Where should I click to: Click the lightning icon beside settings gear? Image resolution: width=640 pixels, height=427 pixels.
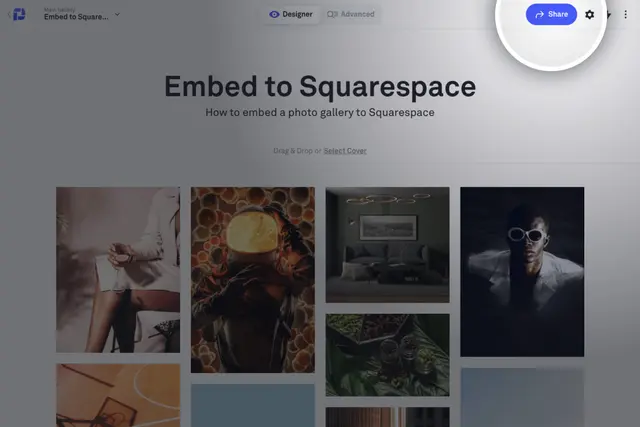(608, 15)
